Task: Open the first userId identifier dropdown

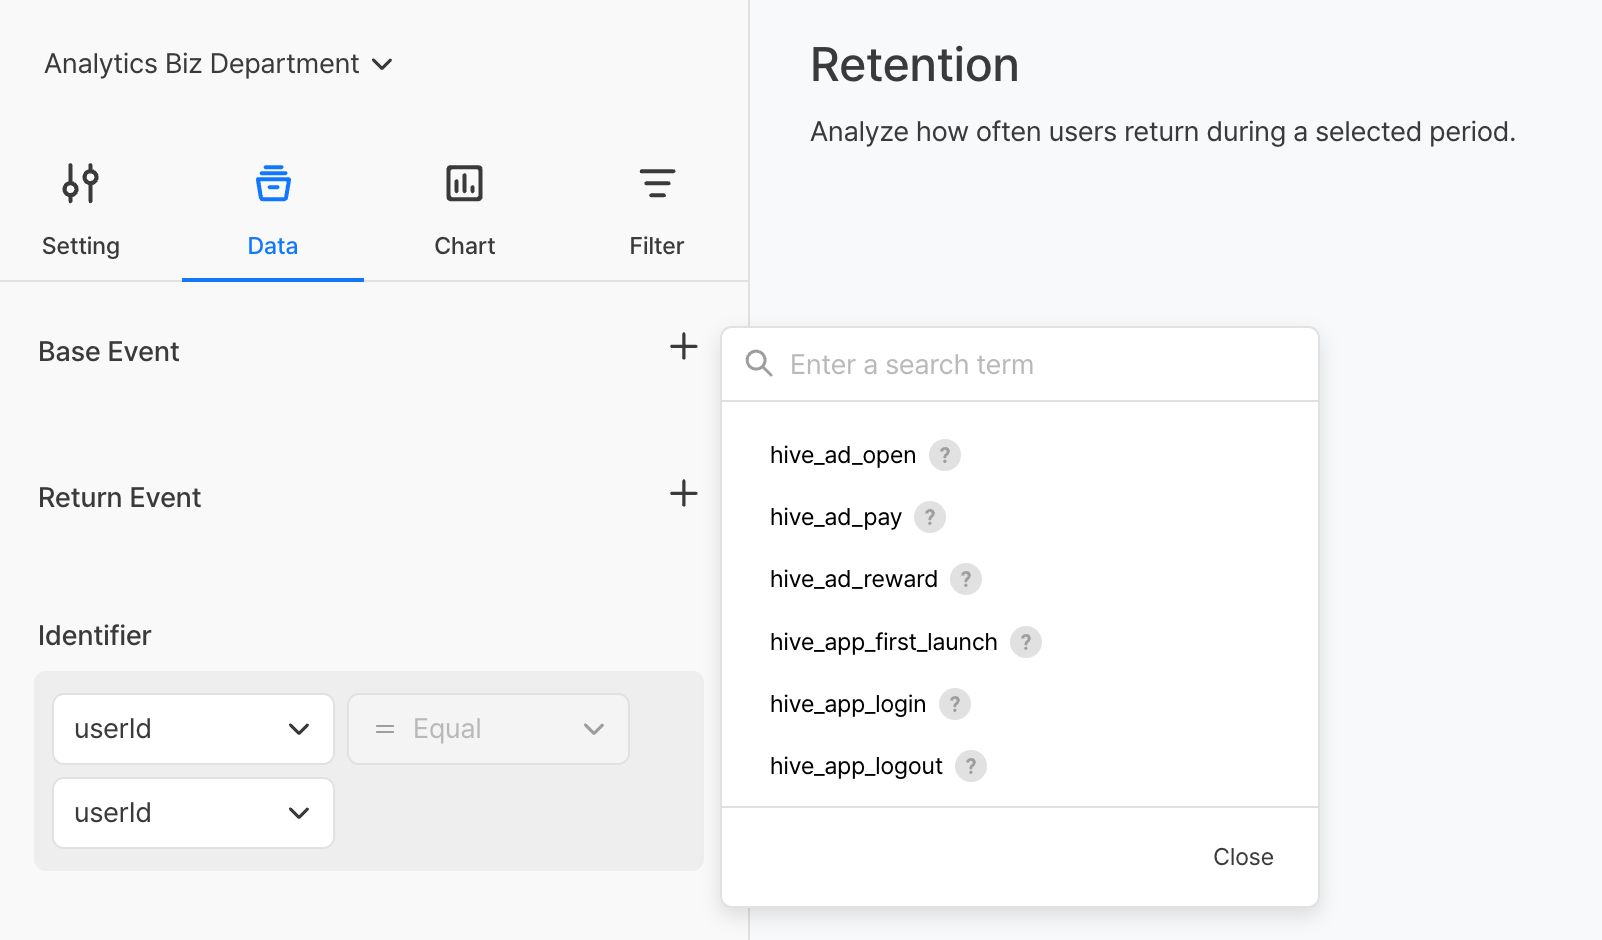Action: click(193, 729)
